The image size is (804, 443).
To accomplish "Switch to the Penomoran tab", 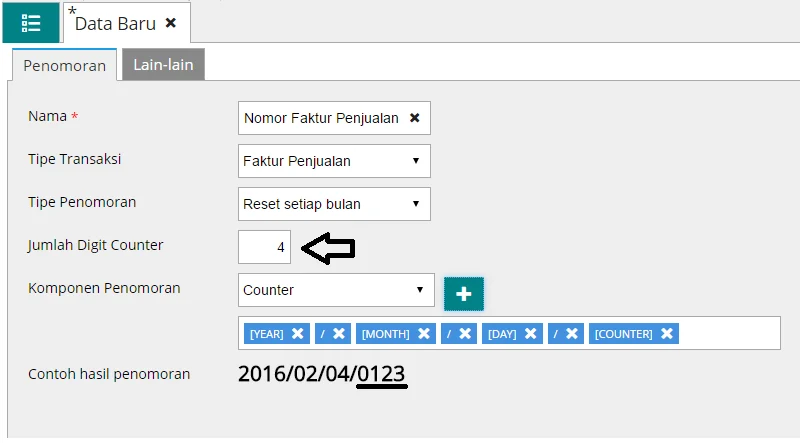I will [x=64, y=66].
